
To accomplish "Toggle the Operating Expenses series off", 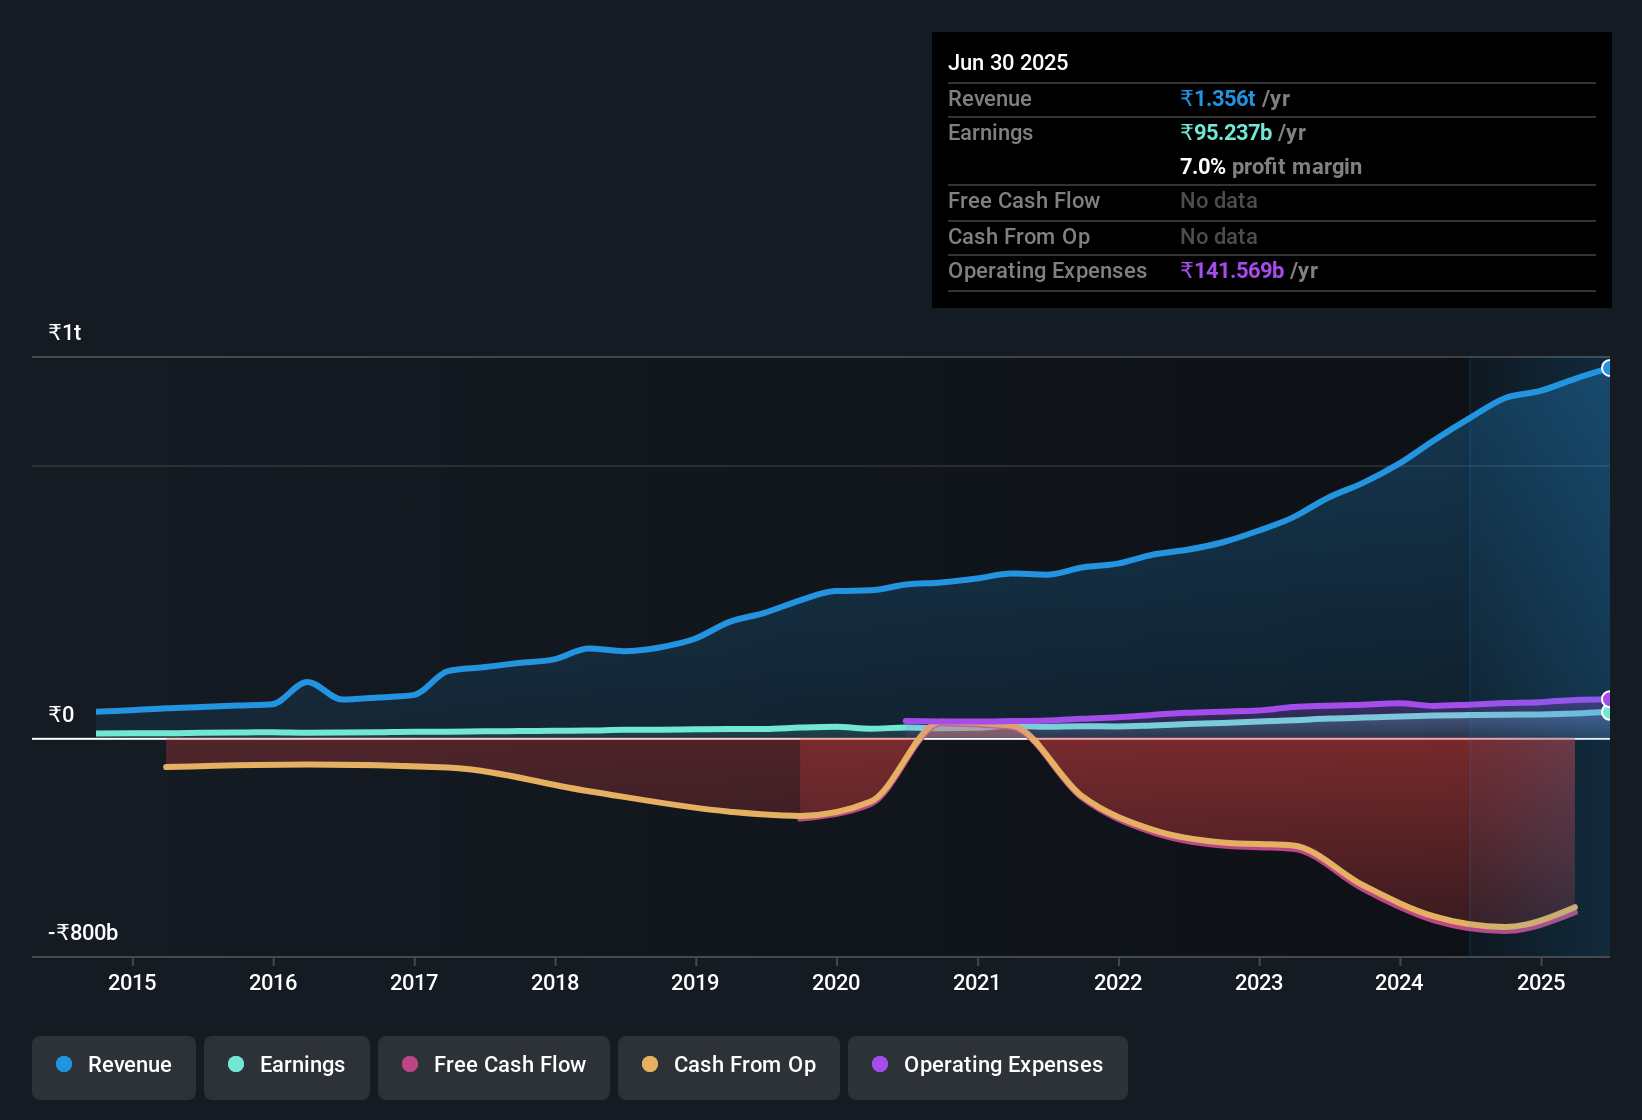I will [987, 1065].
